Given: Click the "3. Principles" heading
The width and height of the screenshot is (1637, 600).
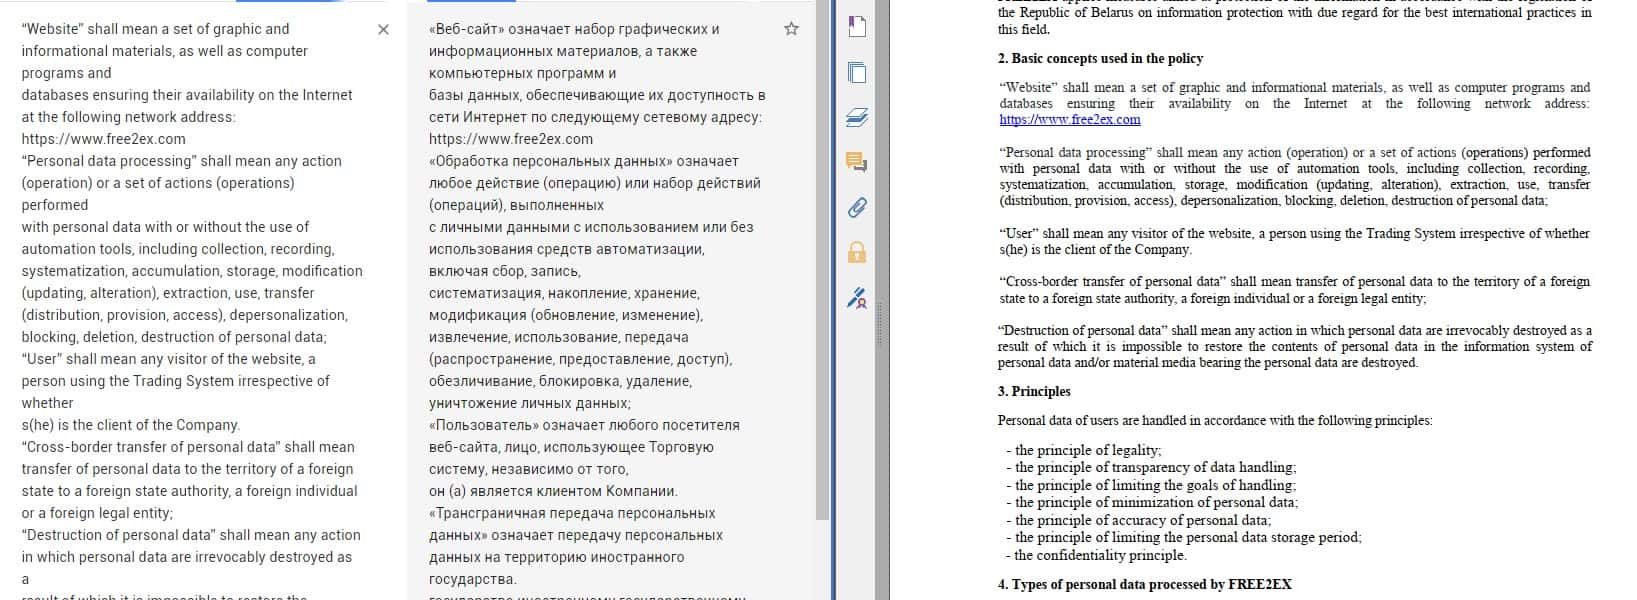Looking at the screenshot, I should pos(1034,392).
